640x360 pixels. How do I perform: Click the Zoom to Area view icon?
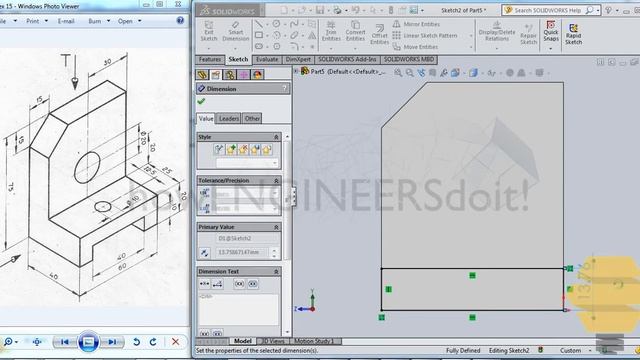[x=409, y=73]
